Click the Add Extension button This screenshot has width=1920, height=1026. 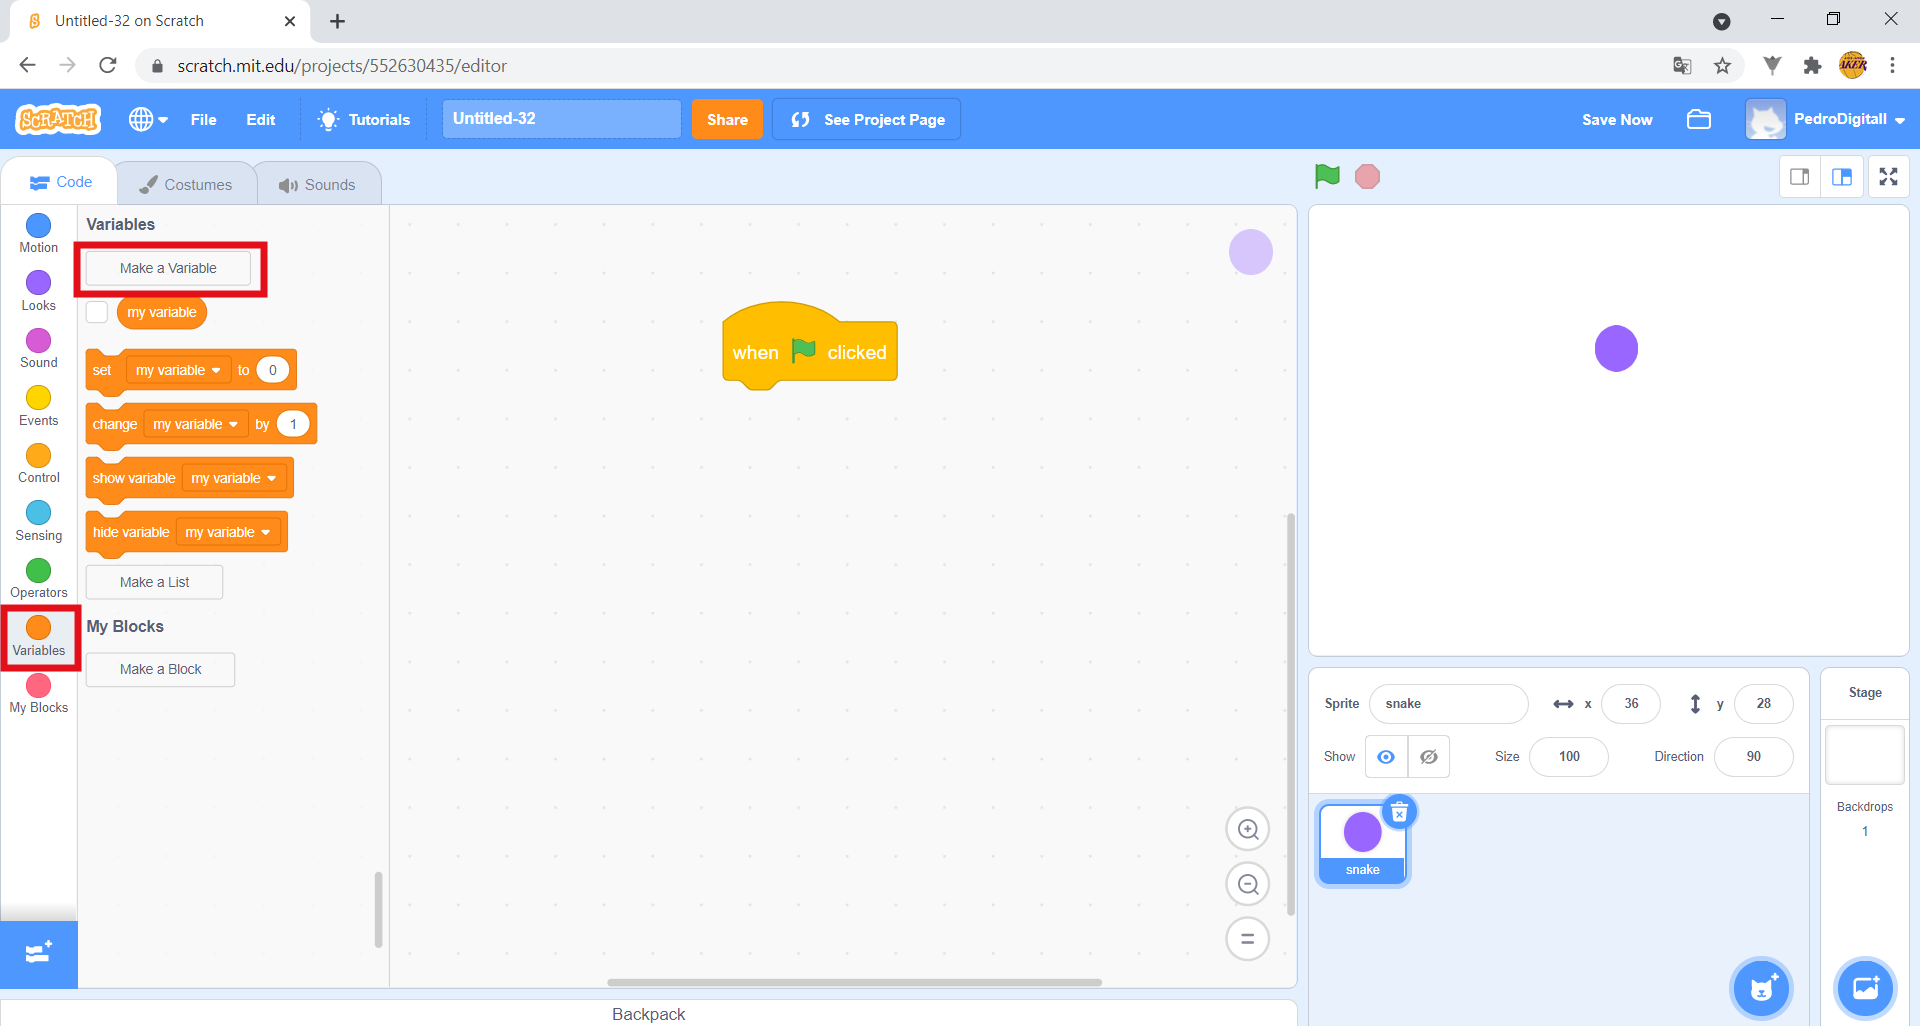coord(39,954)
